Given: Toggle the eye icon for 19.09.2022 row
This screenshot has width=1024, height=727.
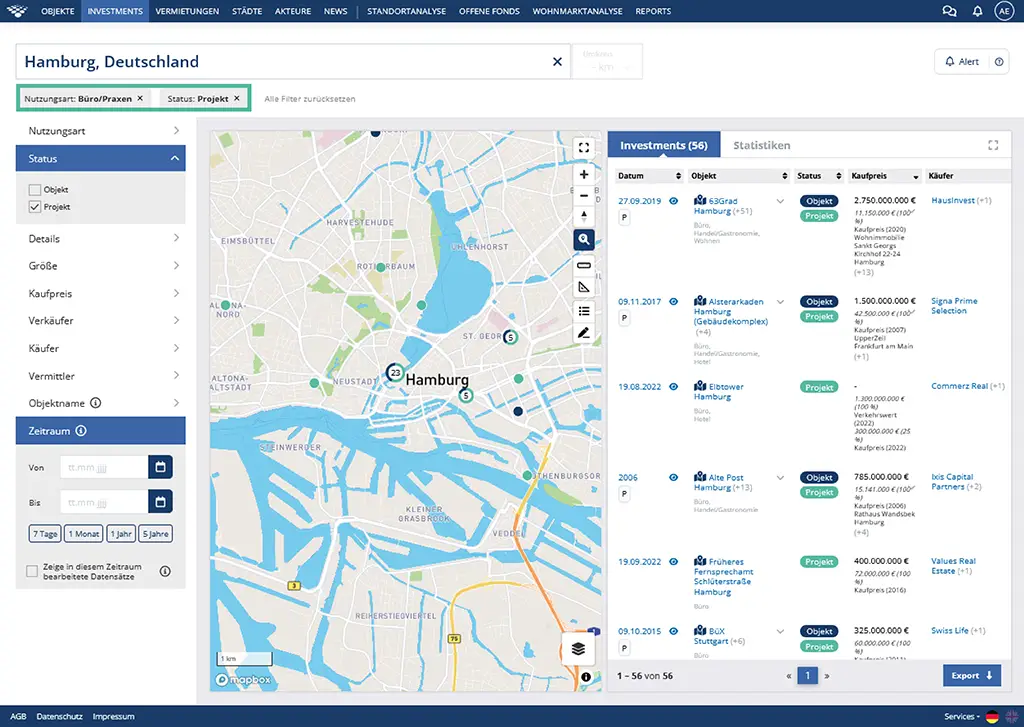Looking at the screenshot, I should pos(673,562).
